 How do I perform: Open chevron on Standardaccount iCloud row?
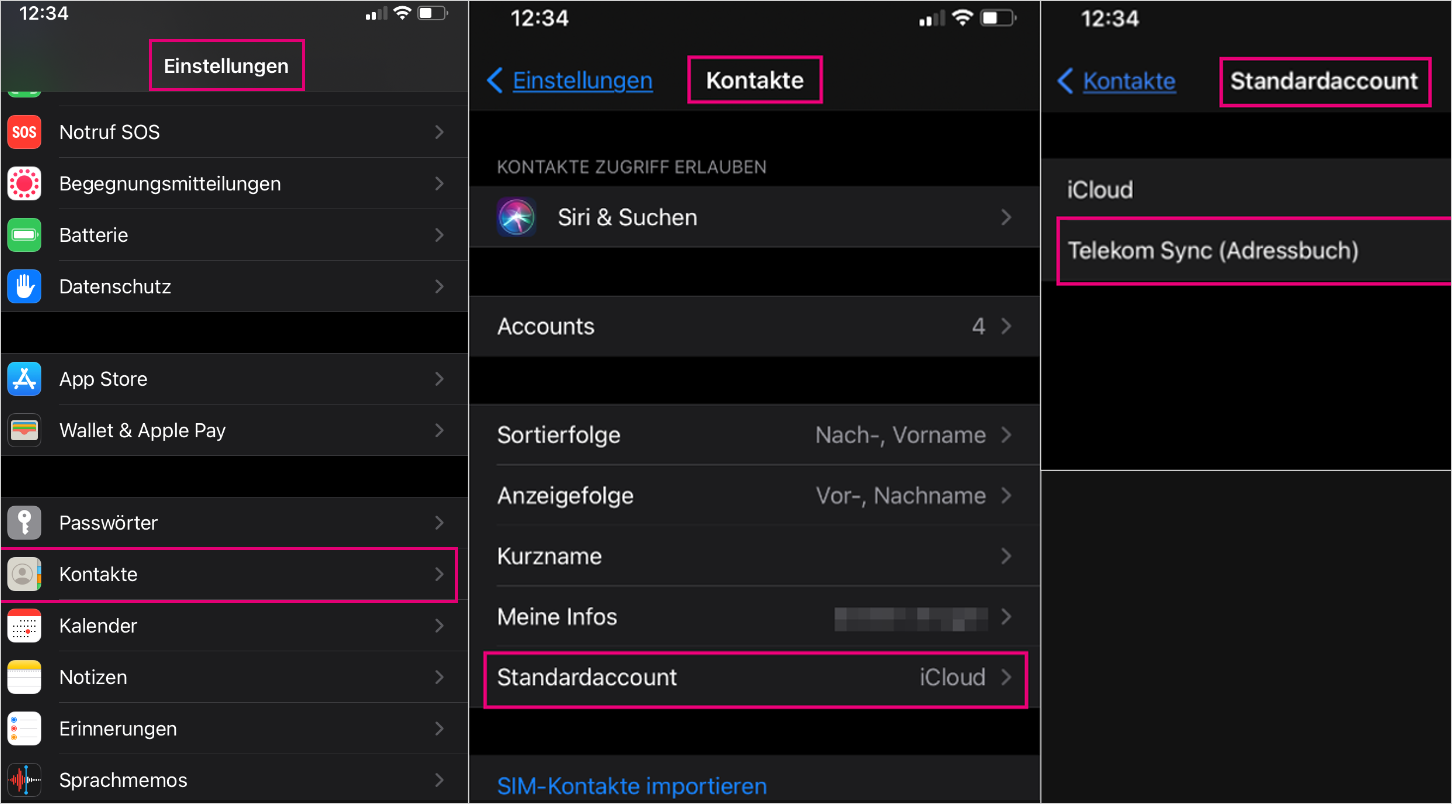(x=1007, y=677)
